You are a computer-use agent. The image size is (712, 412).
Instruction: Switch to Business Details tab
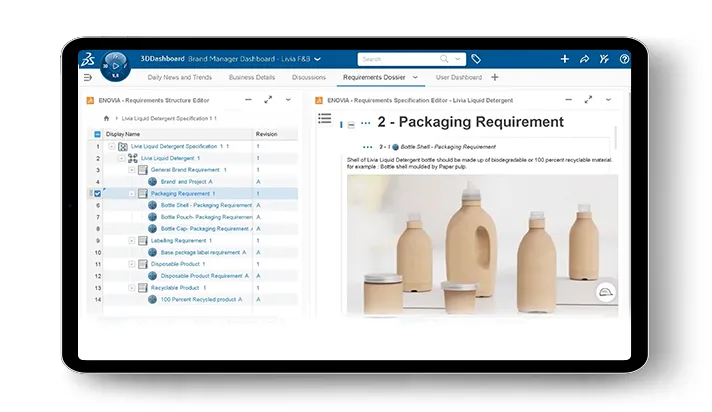pyautogui.click(x=252, y=78)
